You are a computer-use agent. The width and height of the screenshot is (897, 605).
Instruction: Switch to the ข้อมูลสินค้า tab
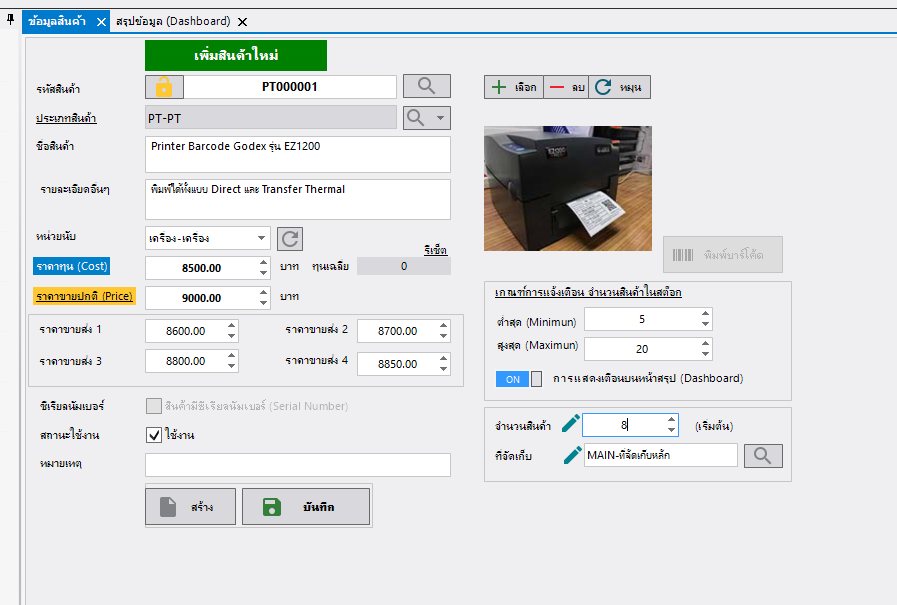click(x=57, y=22)
